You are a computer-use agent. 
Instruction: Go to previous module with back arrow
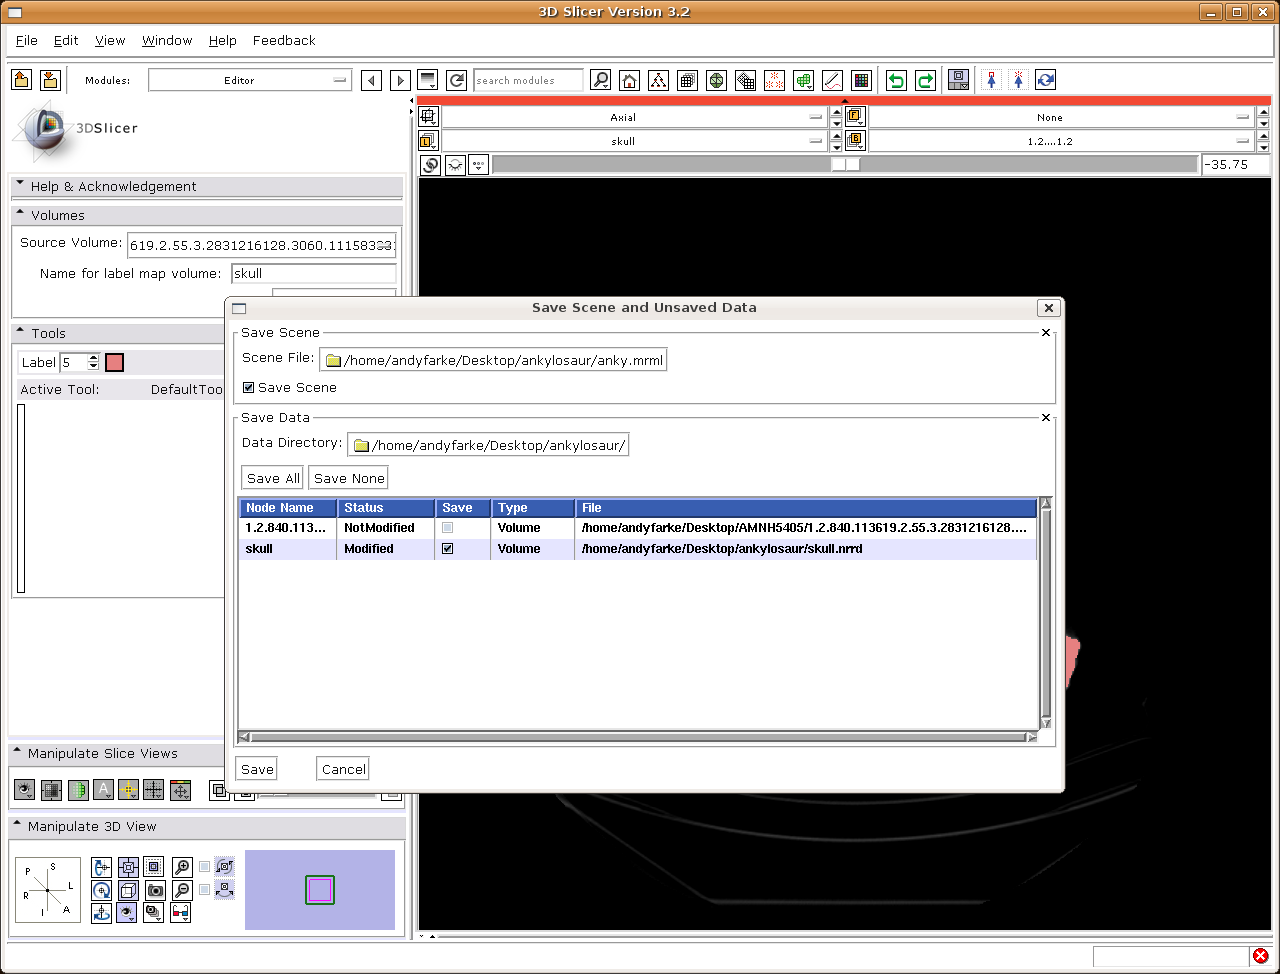point(371,80)
